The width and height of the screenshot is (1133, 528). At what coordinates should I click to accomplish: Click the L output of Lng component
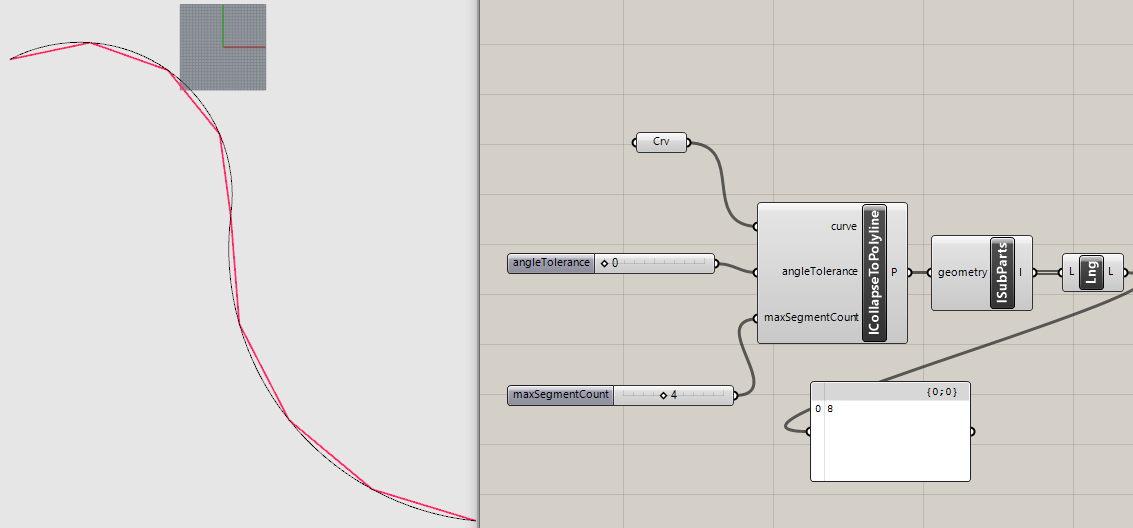[x=1111, y=272]
